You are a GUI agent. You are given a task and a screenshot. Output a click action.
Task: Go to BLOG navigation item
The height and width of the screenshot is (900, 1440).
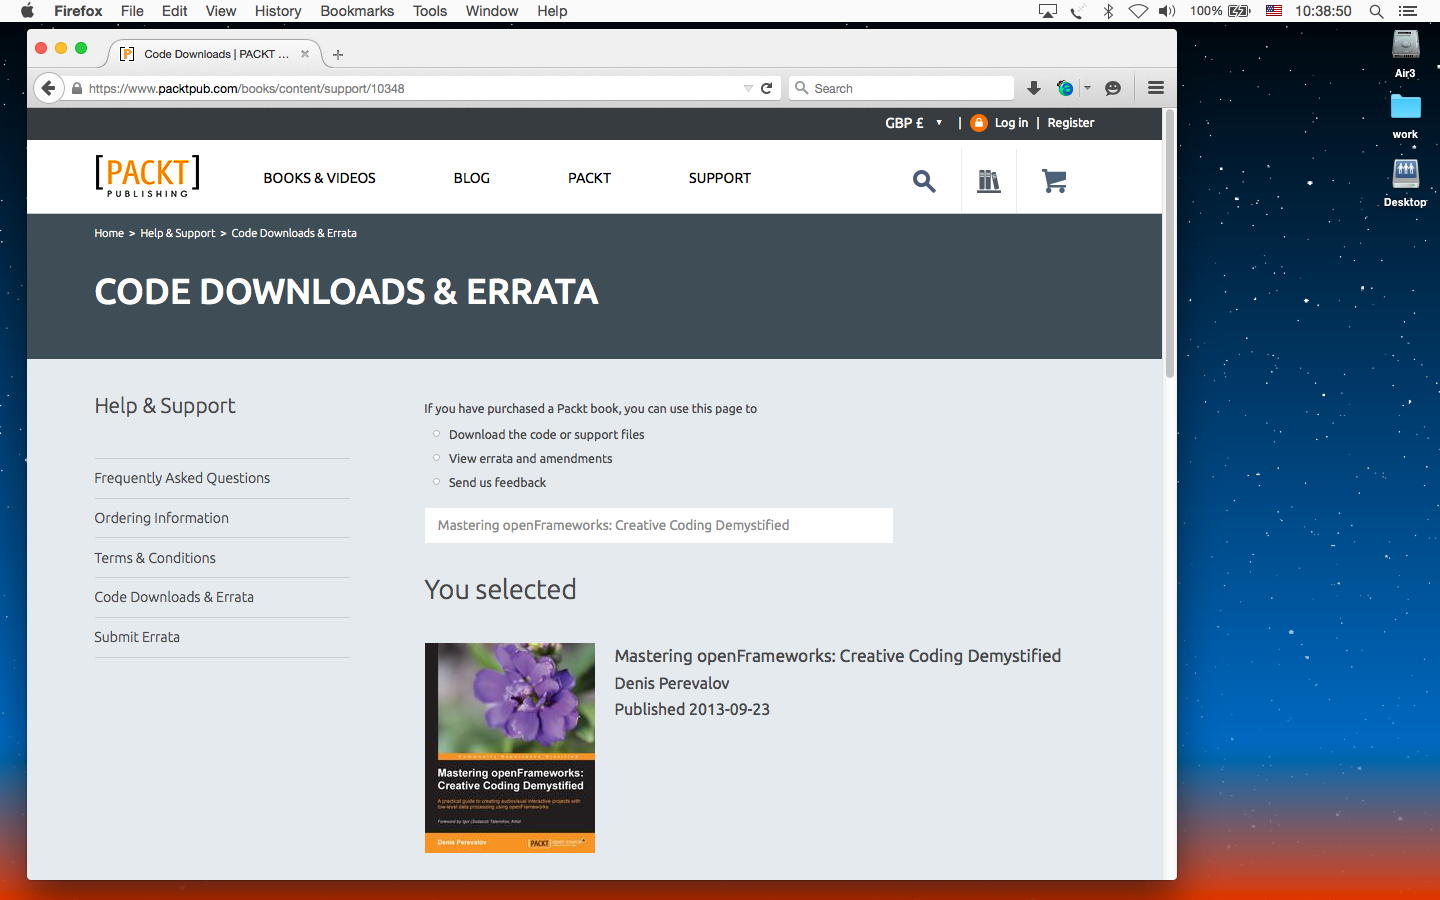coord(472,178)
